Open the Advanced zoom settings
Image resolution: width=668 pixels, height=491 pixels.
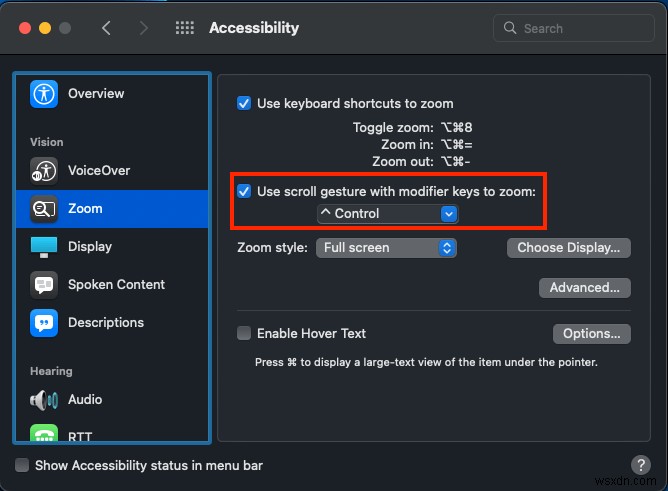pos(585,287)
